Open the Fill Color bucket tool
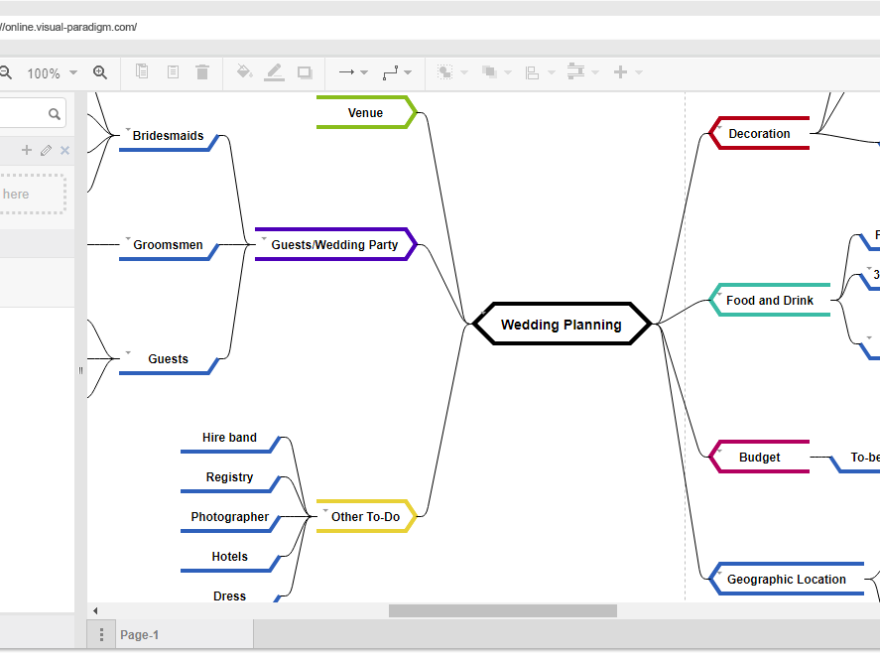Screen dimensions: 880x660 (x=244, y=72)
